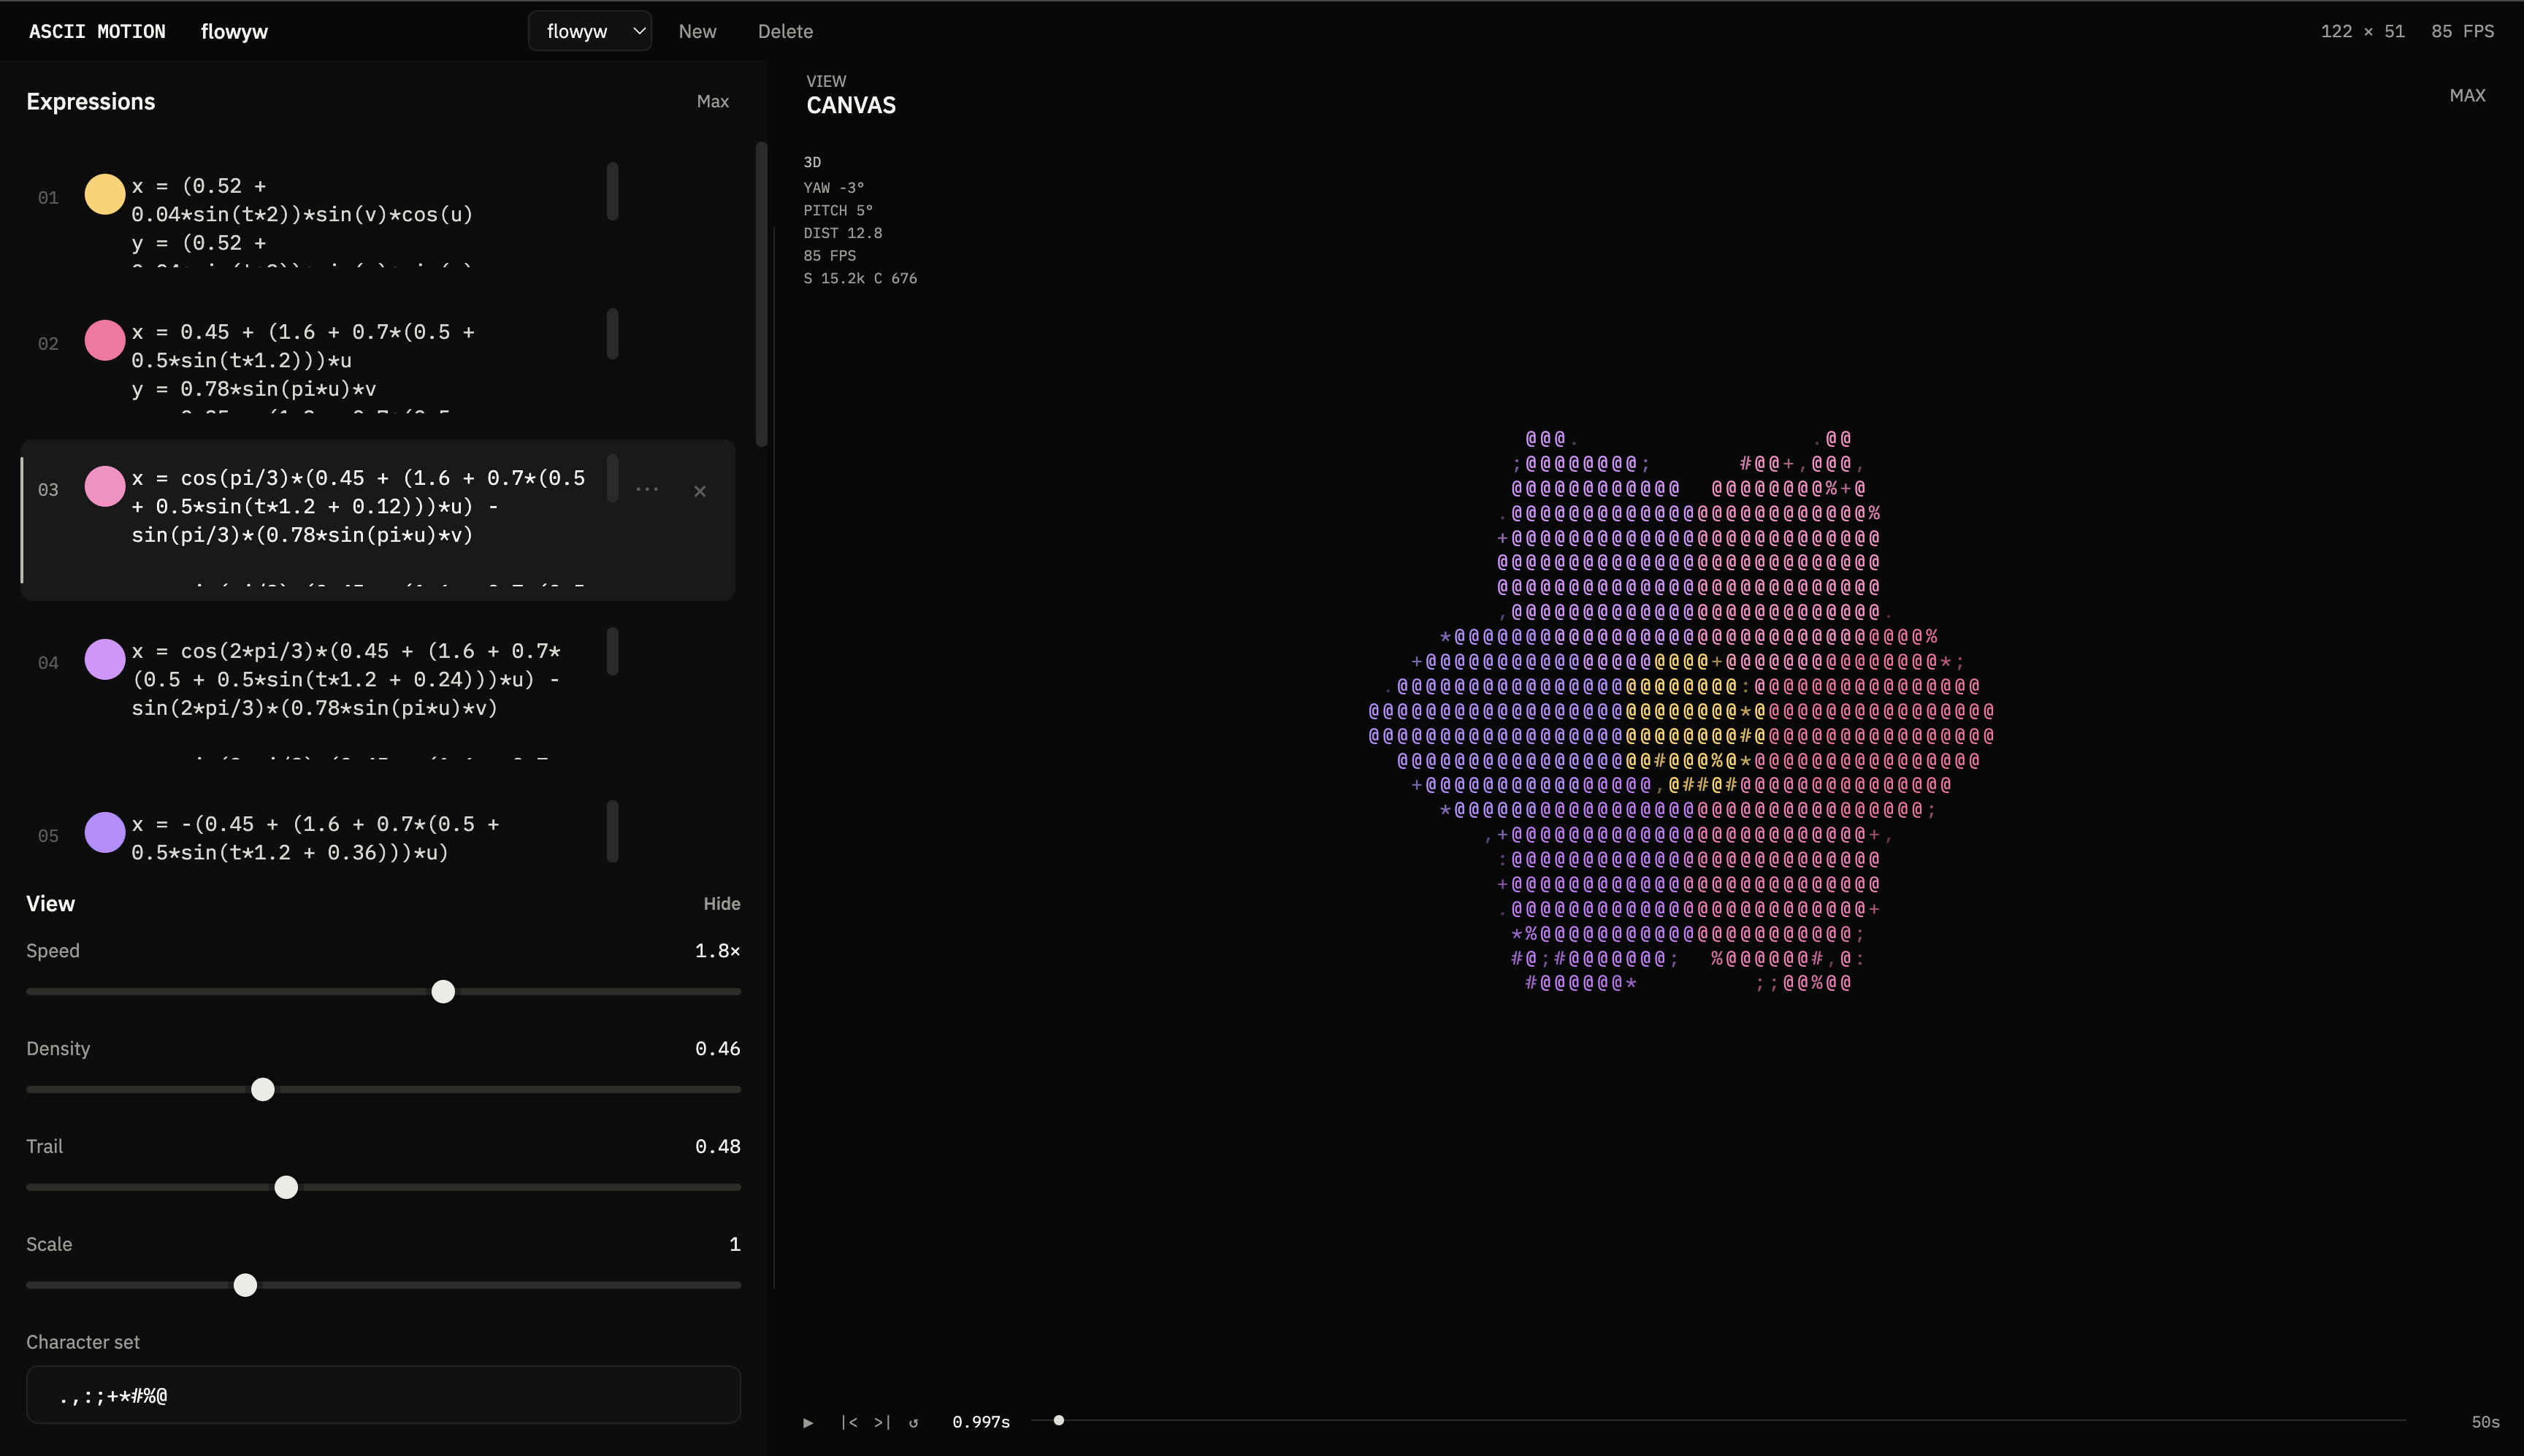The image size is (2524, 1456).
Task: Click the Scale slider handle
Action: [245, 1285]
